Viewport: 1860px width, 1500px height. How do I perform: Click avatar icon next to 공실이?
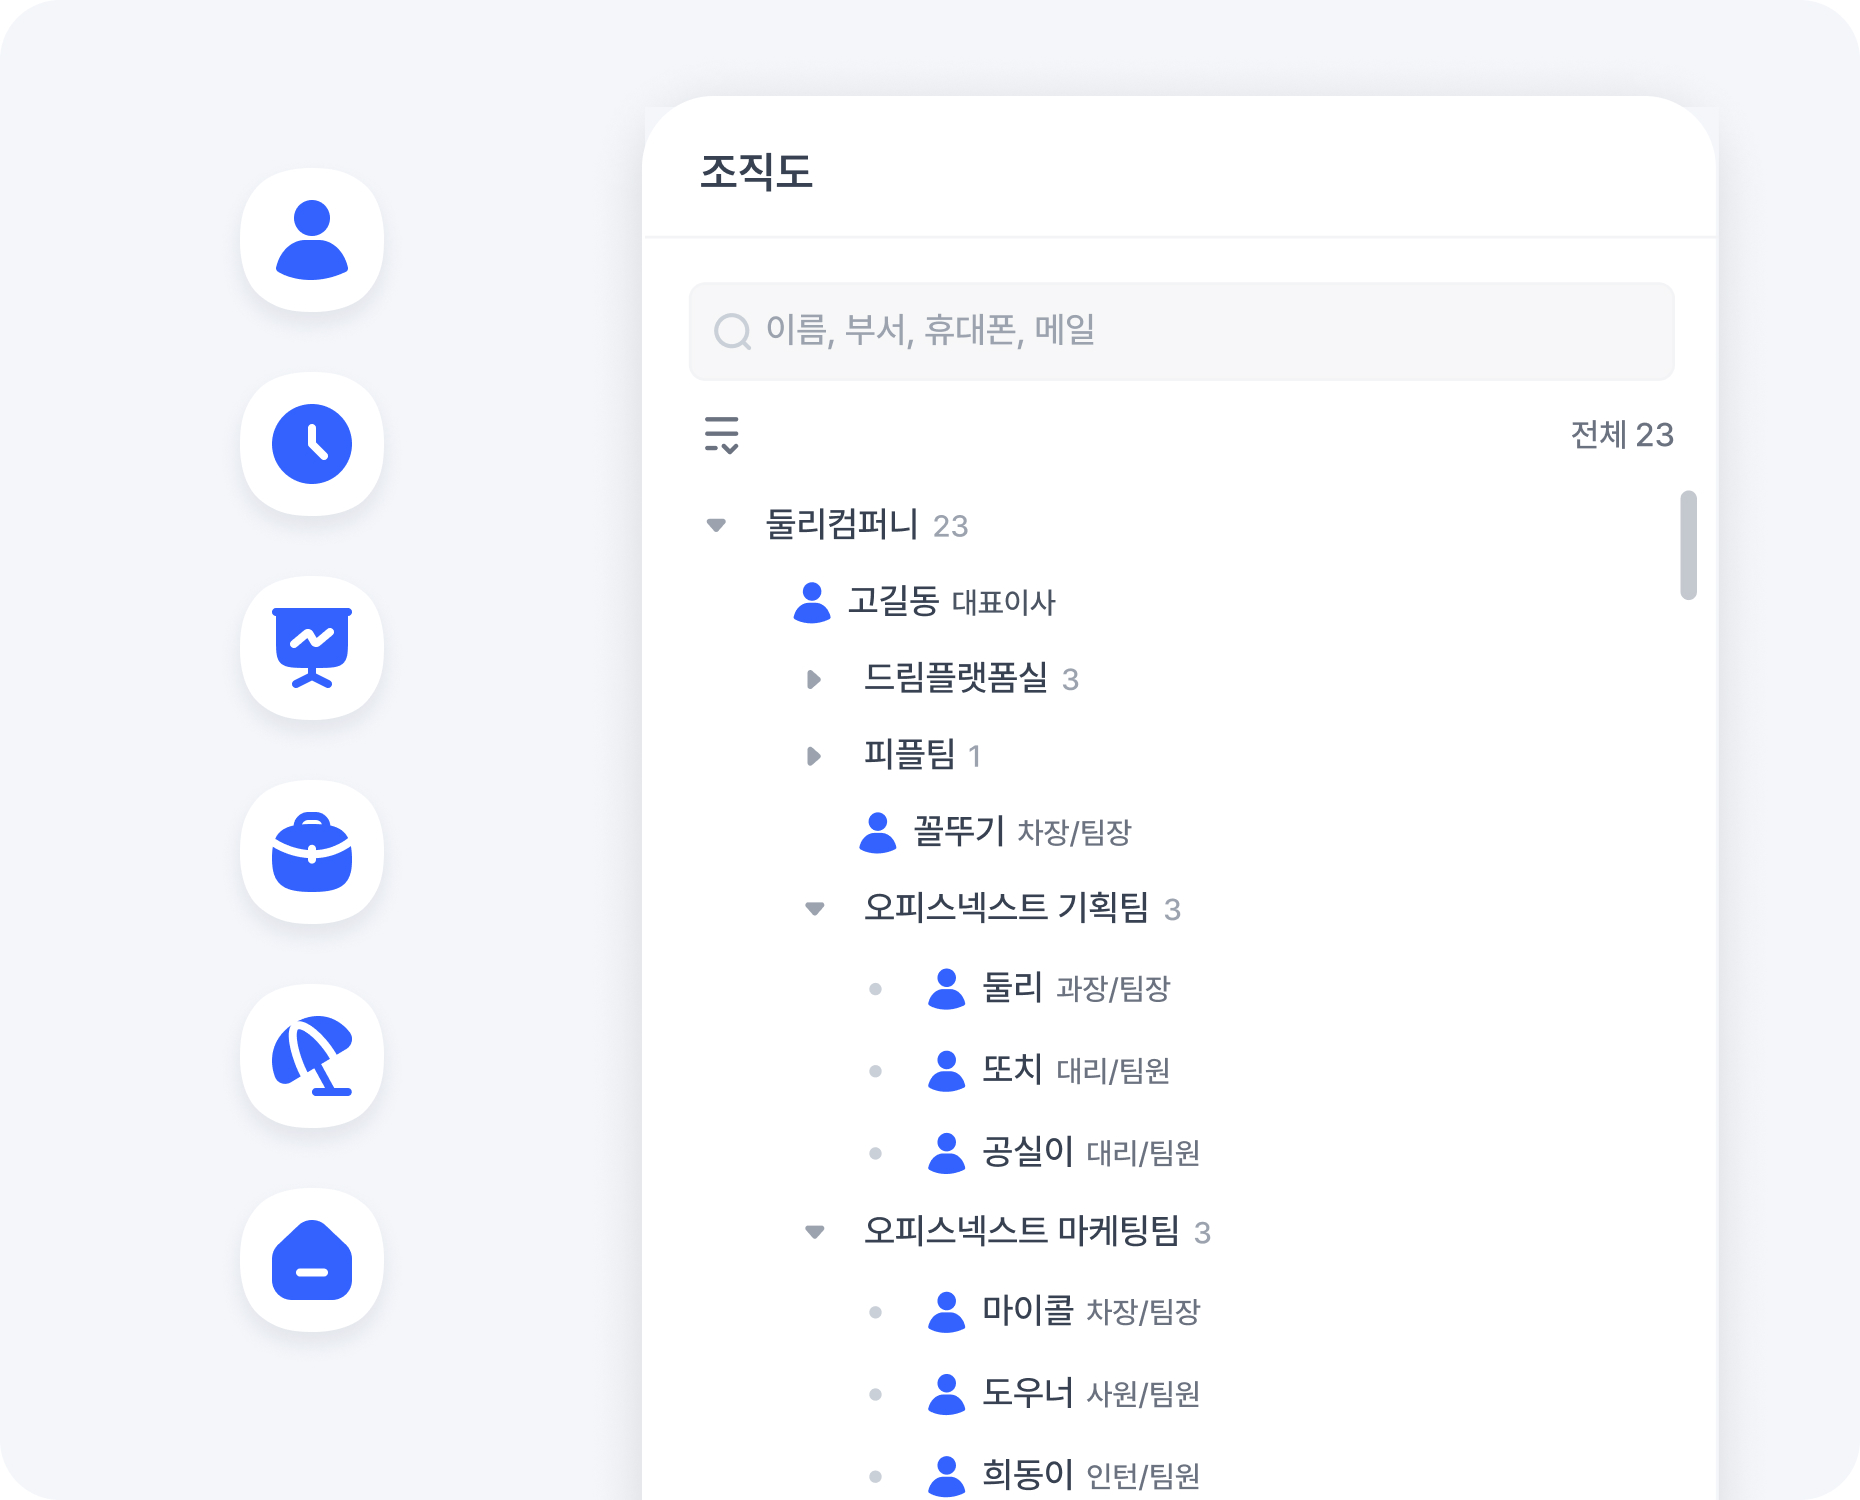[946, 1152]
